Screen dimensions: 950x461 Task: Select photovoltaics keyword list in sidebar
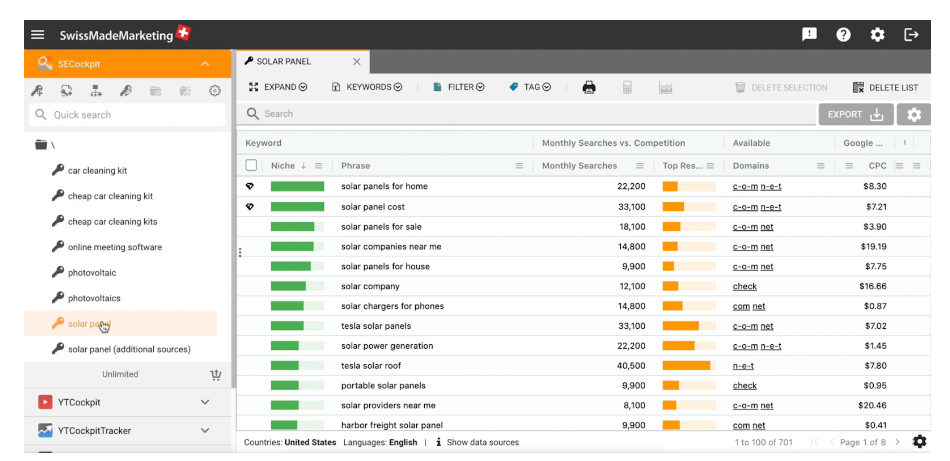(x=94, y=298)
